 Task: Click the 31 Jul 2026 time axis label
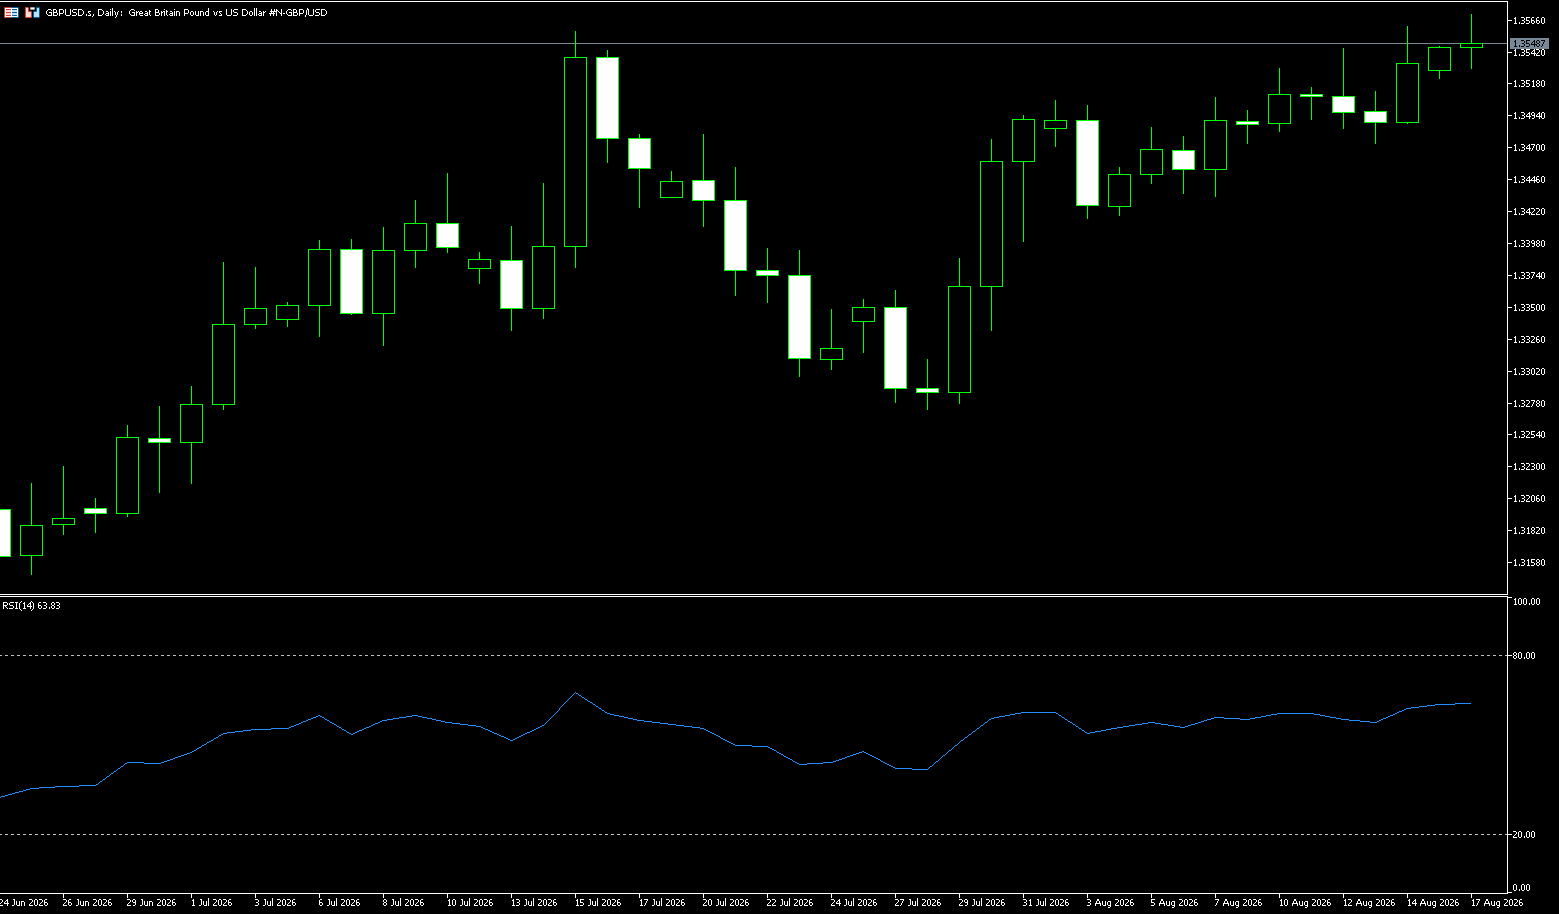click(x=1046, y=903)
